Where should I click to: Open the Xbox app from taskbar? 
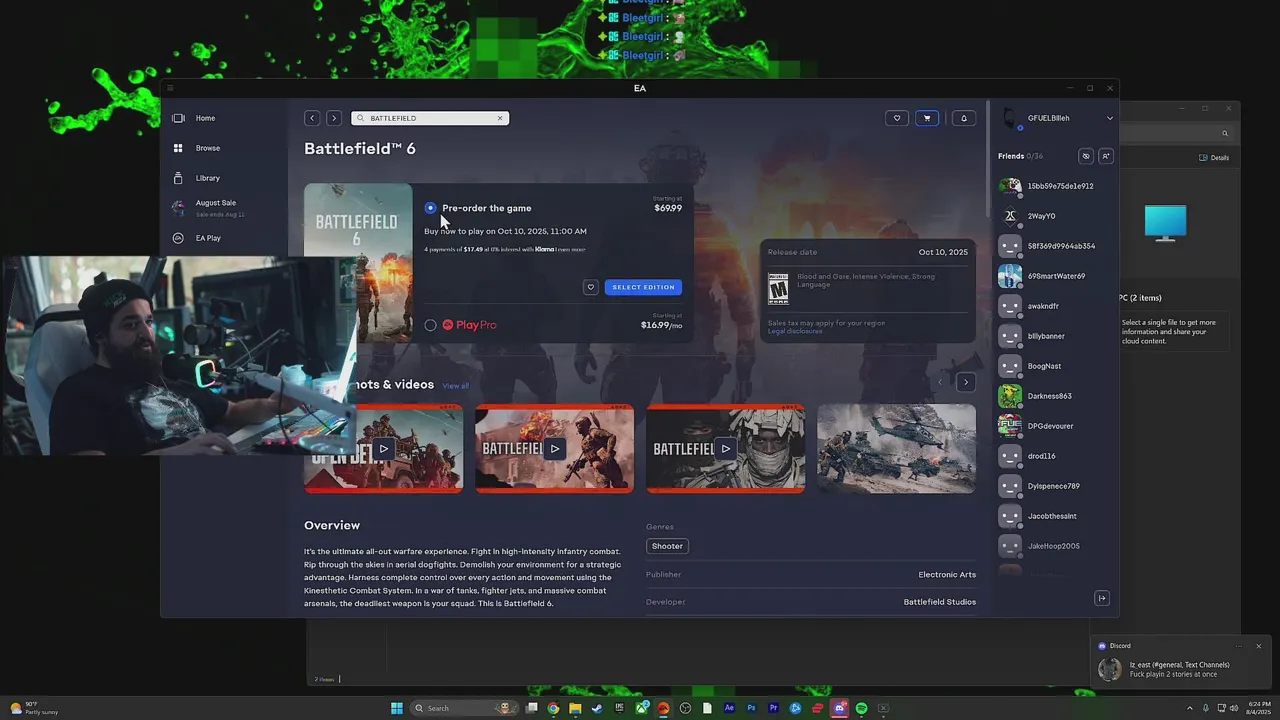click(x=641, y=708)
